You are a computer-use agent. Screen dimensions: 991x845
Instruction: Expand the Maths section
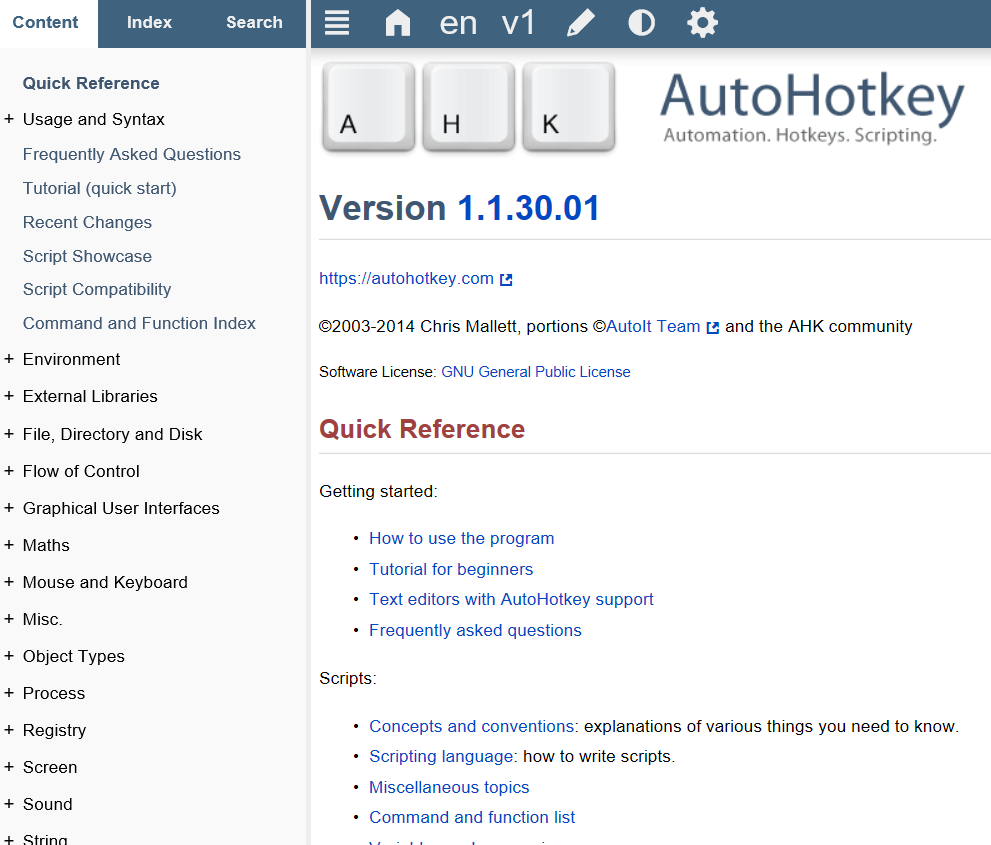pos(9,545)
